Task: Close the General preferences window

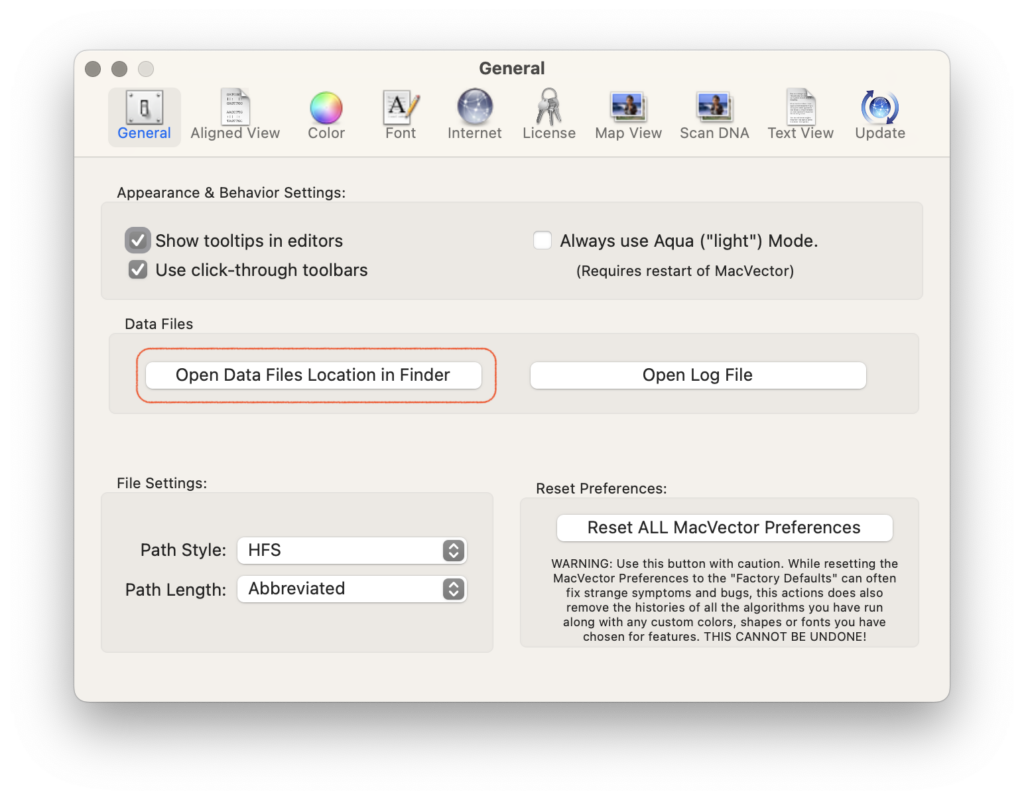Action: [x=93, y=69]
